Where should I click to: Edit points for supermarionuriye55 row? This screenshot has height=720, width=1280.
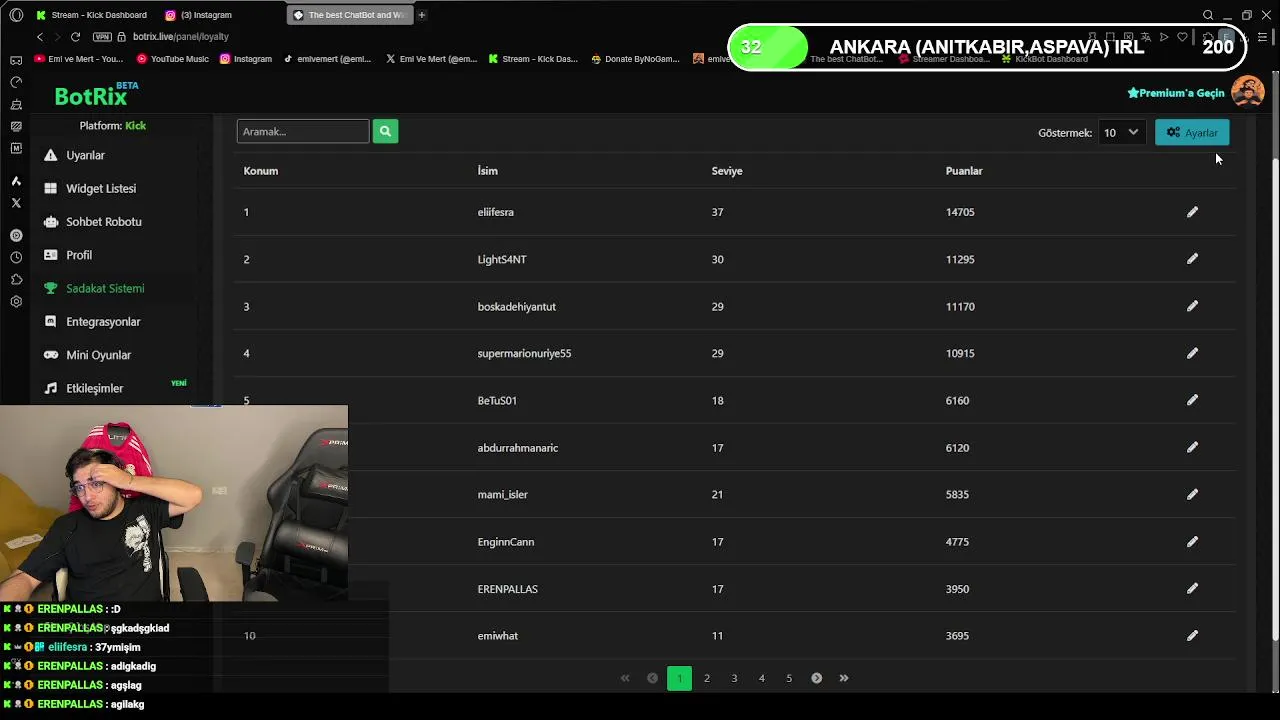tap(1192, 353)
